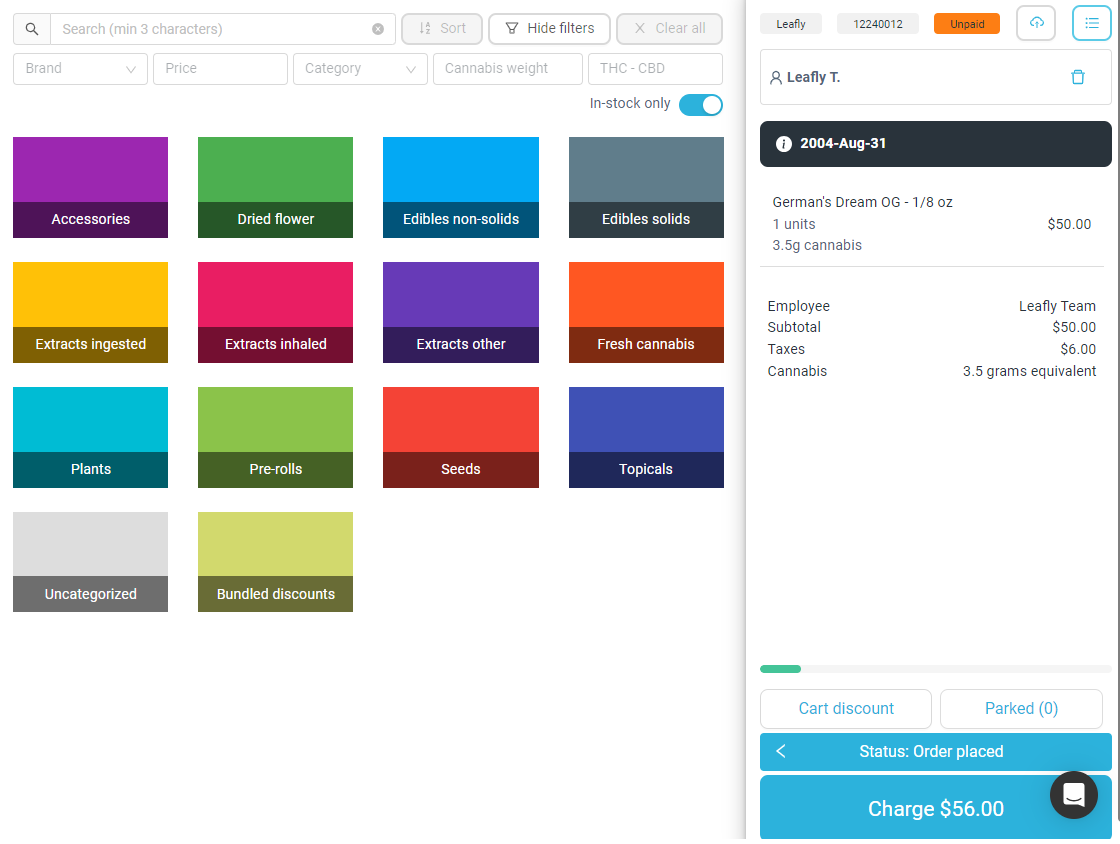
Task: Select the Edibles non-solids category tile
Action: [x=461, y=188]
